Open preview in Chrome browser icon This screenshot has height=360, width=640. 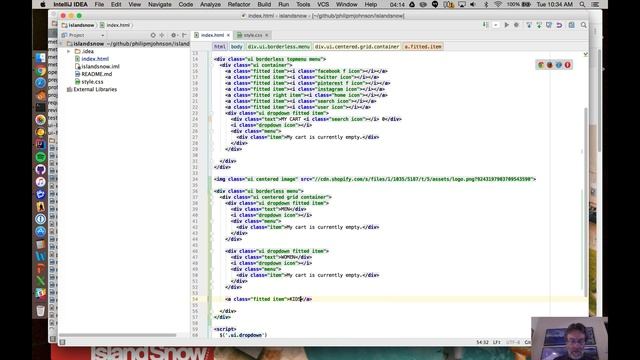(541, 65)
